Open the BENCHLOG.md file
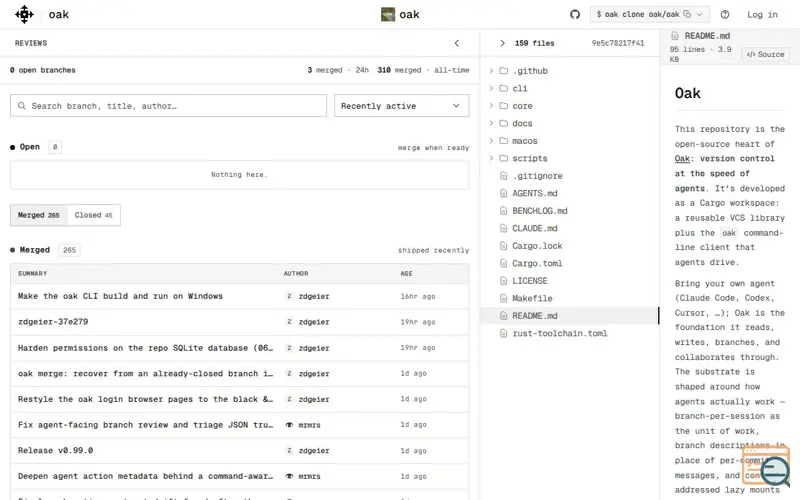The image size is (800, 500). (x=569, y=211)
